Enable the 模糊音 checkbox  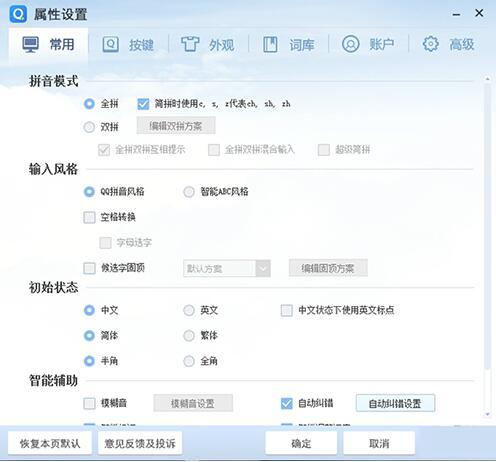tap(89, 403)
